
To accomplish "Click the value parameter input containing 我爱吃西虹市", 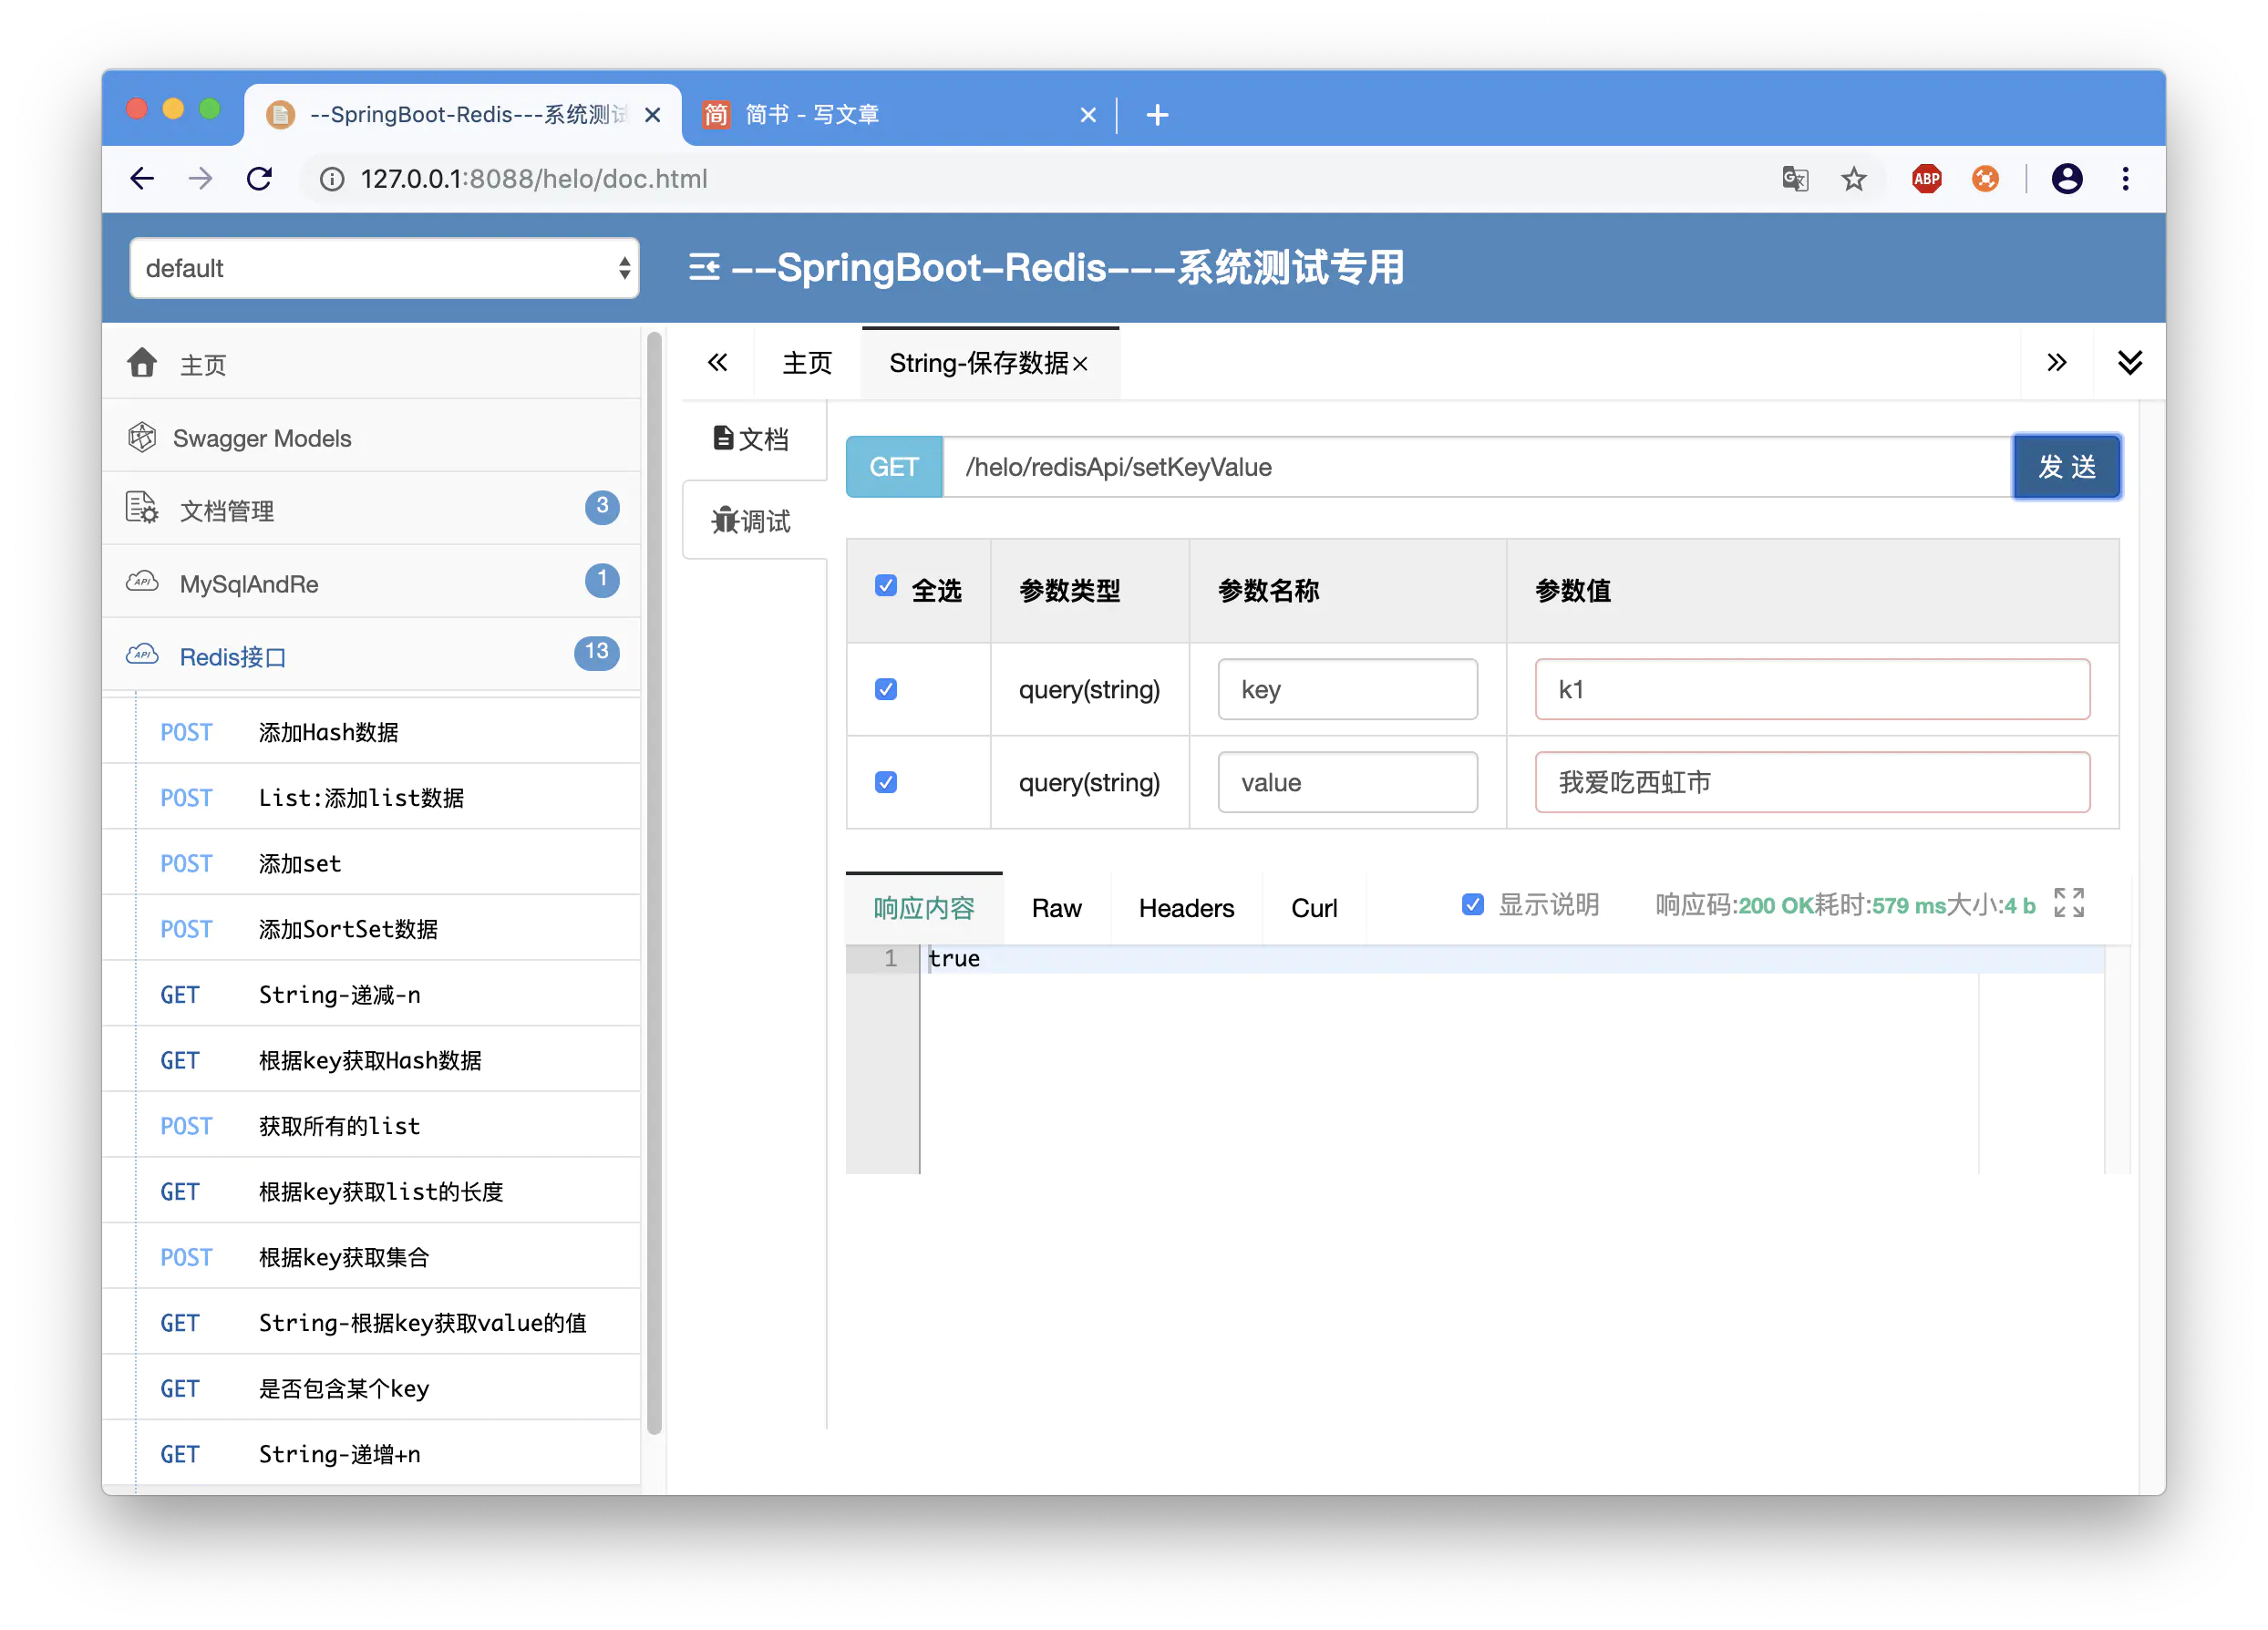I will click(1811, 782).
